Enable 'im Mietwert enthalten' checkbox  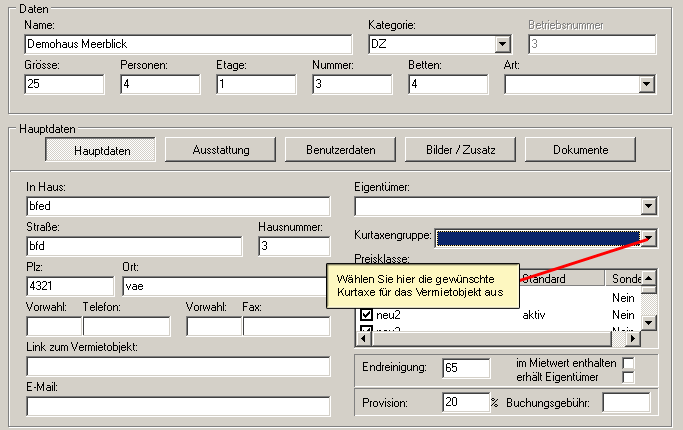click(628, 362)
